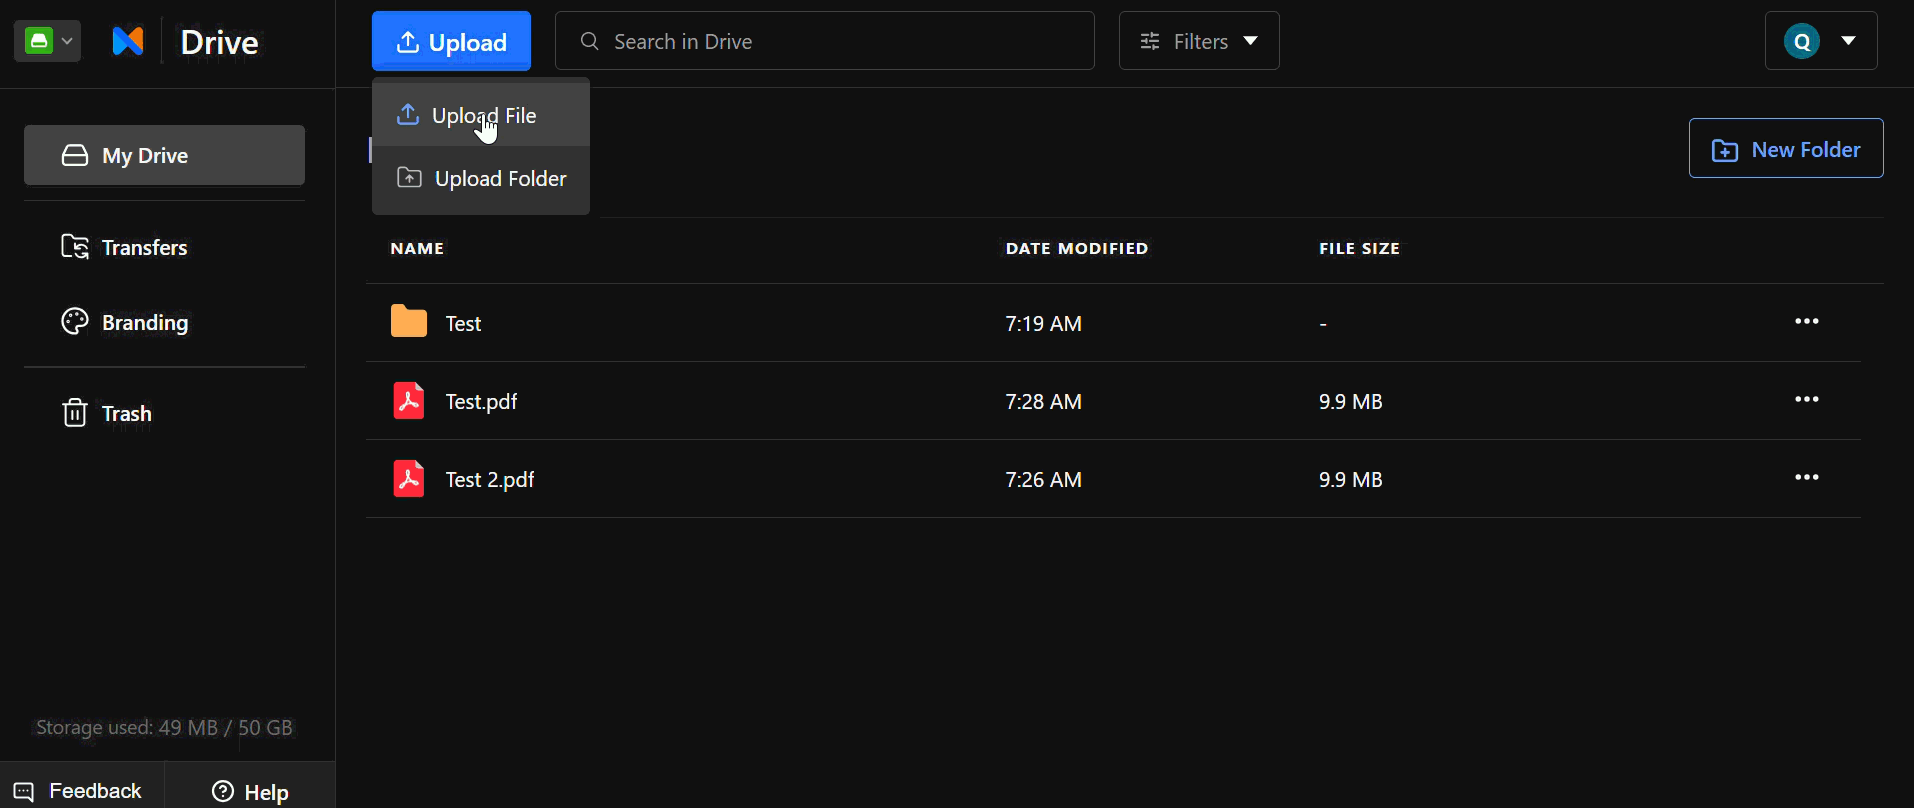This screenshot has width=1914, height=808.
Task: Click the Test folder icon
Action: (408, 322)
